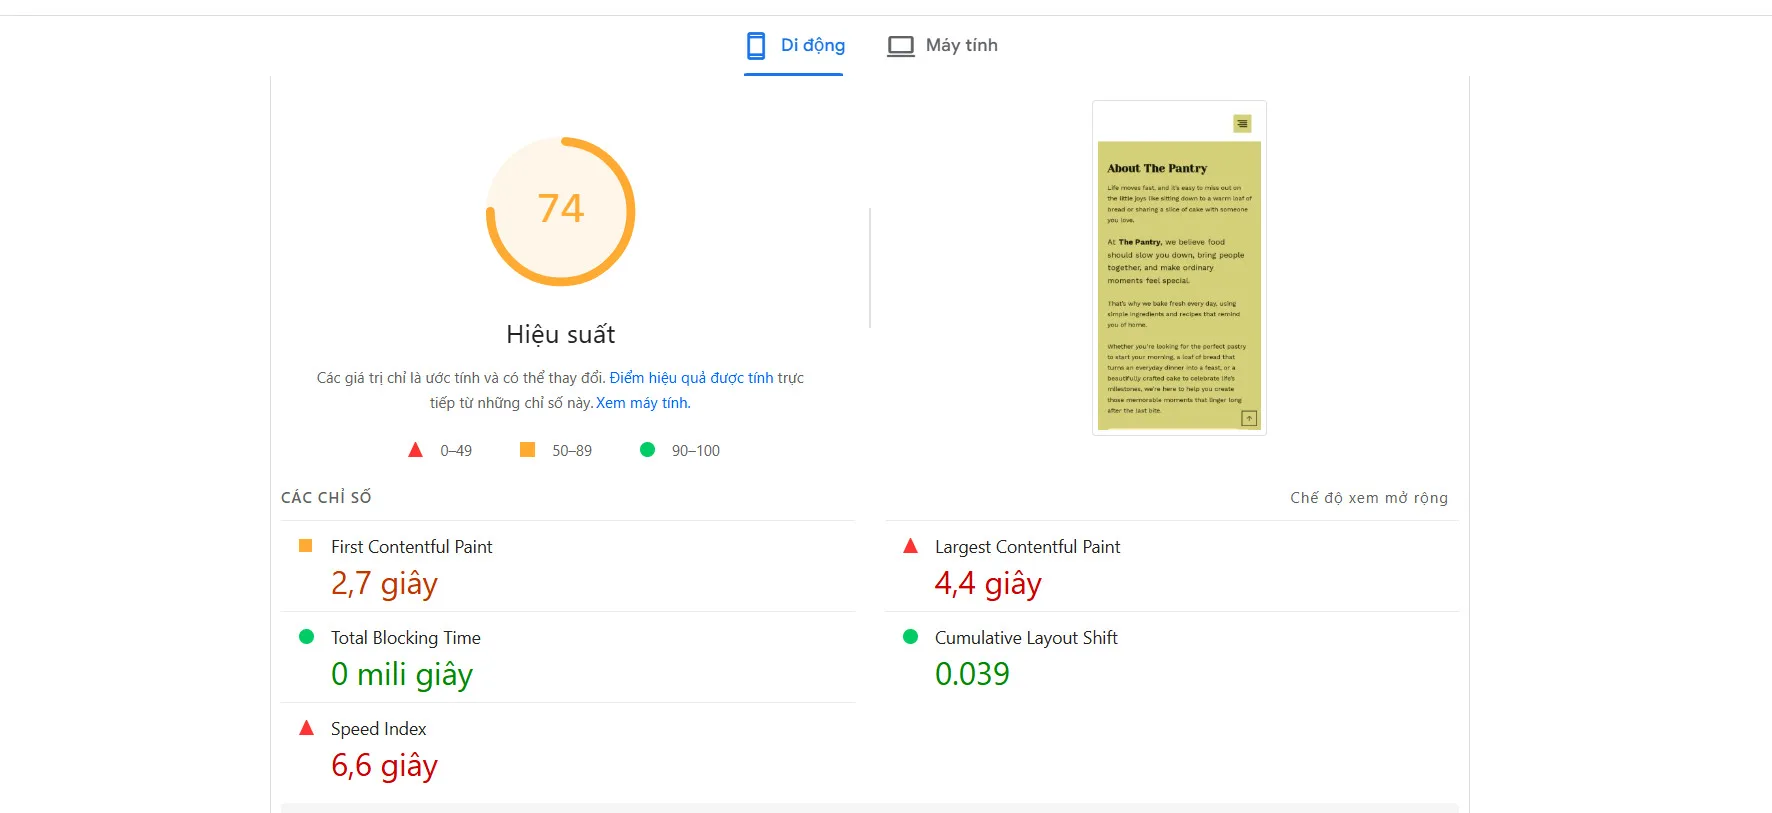Click the Cumulative Layout Shift label

1026,638
